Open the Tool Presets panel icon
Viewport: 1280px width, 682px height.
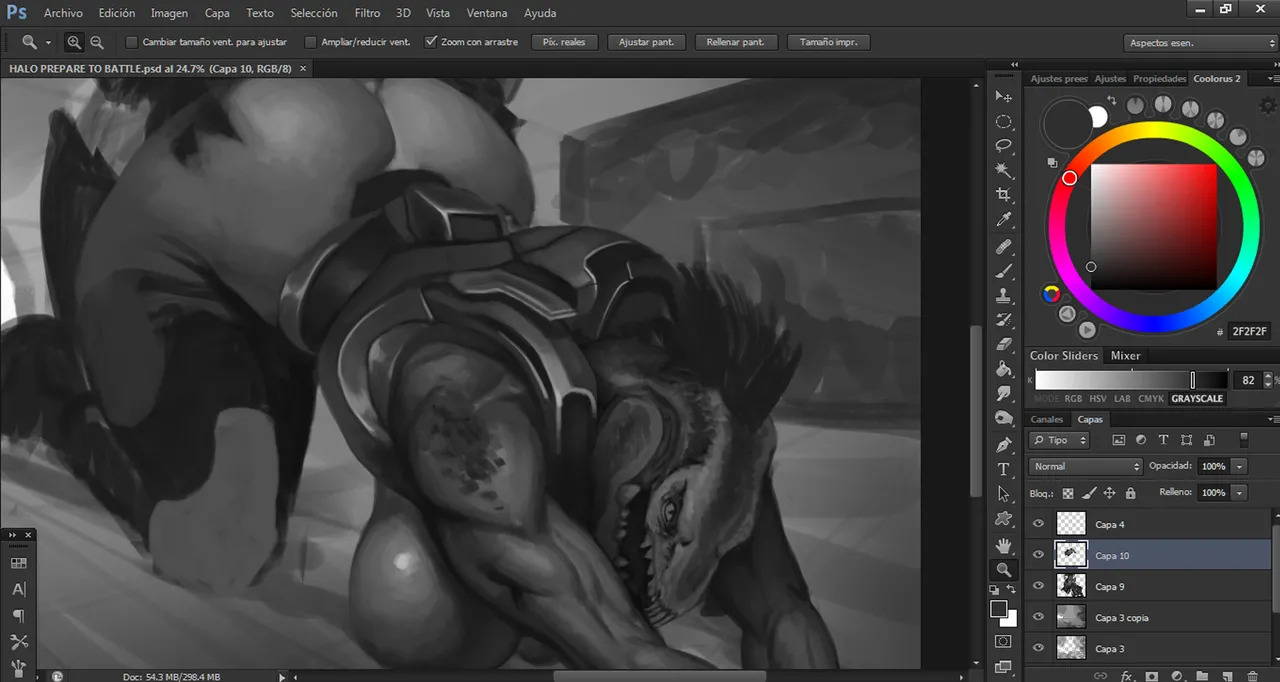18,641
